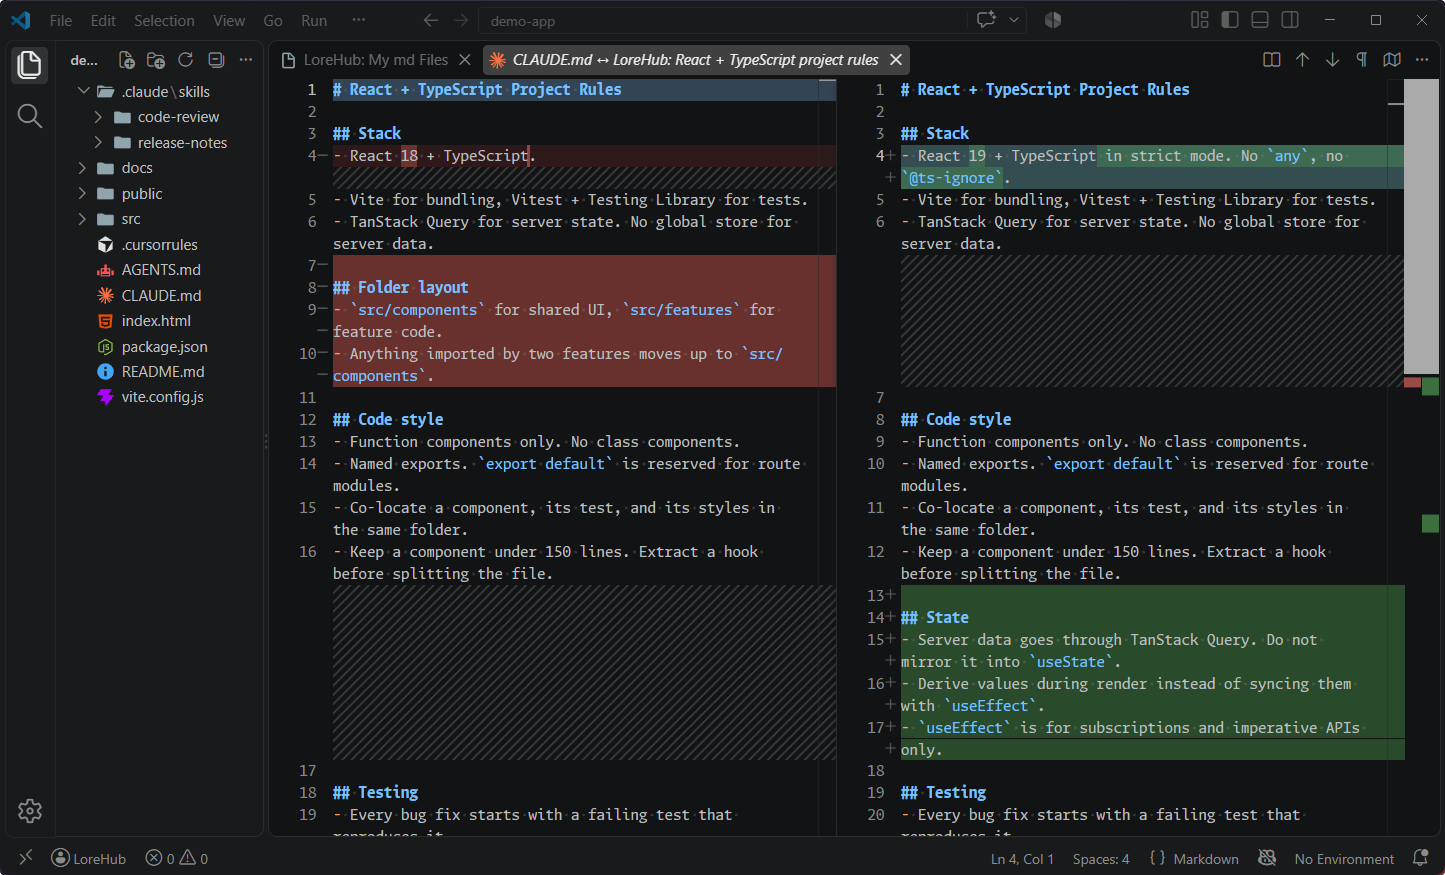Close the LoreHub: My md Files tab
Image resolution: width=1445 pixels, height=875 pixels.
point(465,60)
